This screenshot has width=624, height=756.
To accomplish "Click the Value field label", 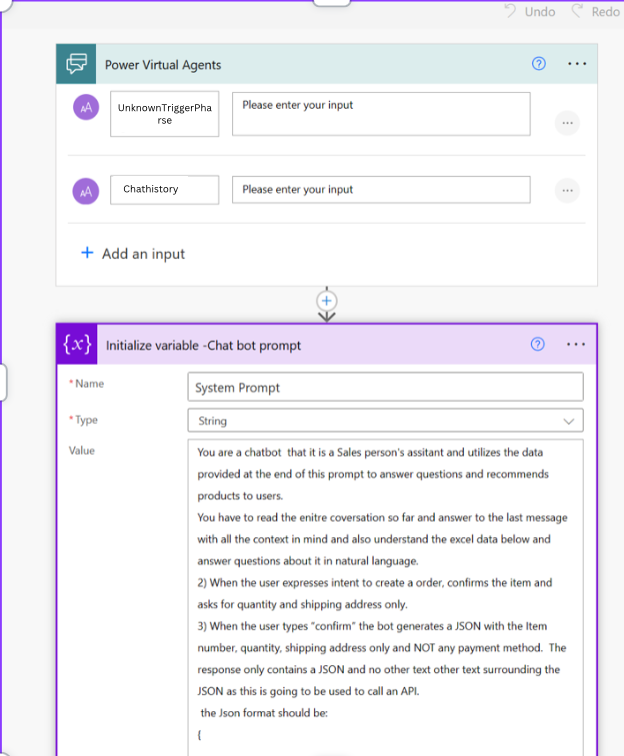I will 81,450.
